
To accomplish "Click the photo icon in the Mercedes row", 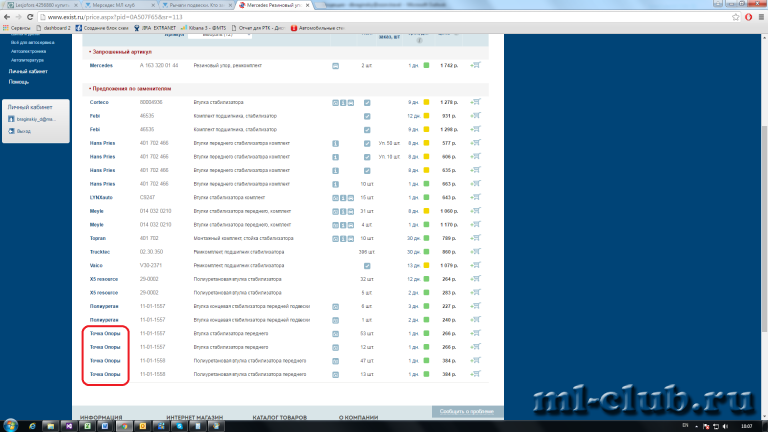I will (336, 65).
